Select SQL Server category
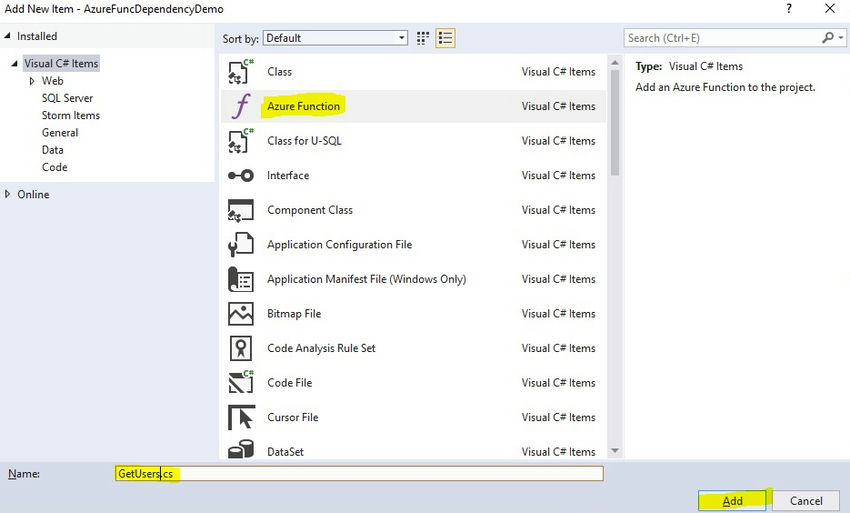The width and height of the screenshot is (850, 513). tap(67, 98)
